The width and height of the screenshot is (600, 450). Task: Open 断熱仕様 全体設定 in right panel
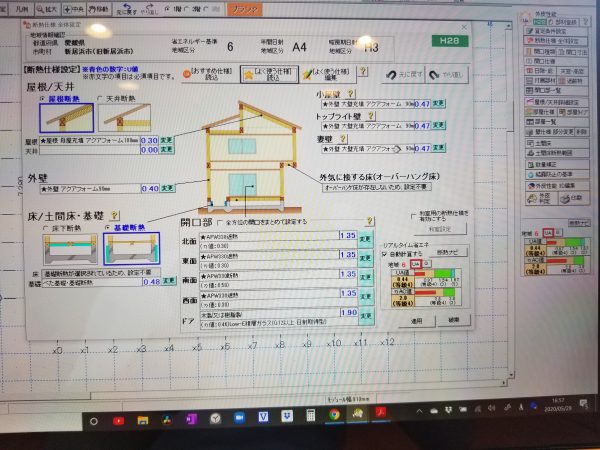click(556, 41)
